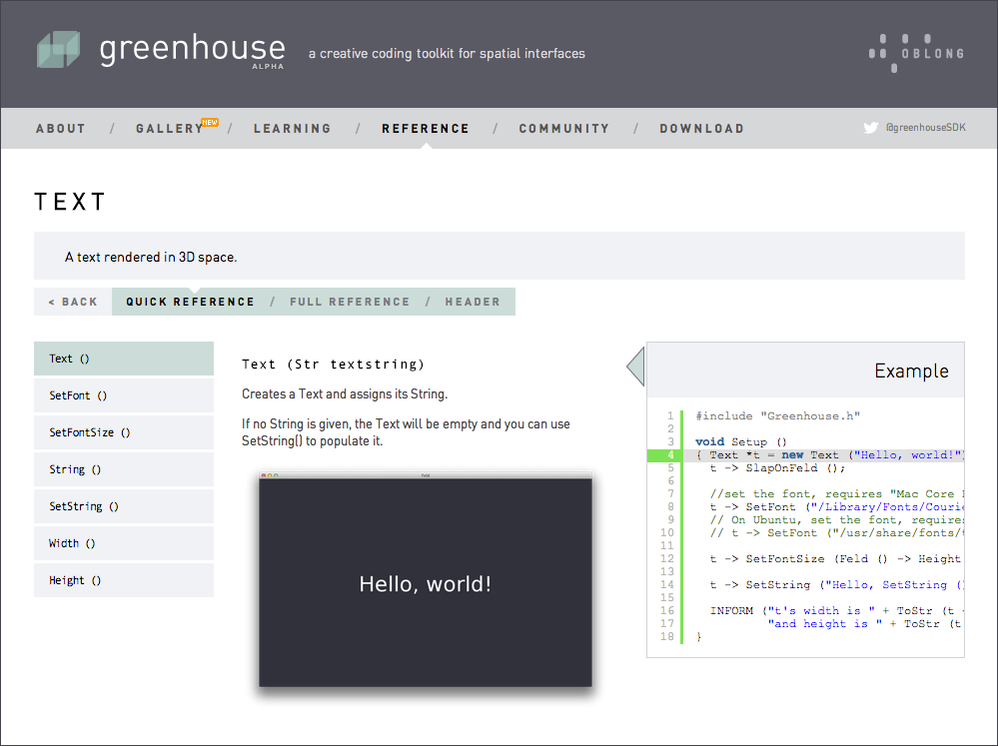Select SetFontSize () in the method list
This screenshot has width=998, height=746.
pyautogui.click(x=123, y=432)
